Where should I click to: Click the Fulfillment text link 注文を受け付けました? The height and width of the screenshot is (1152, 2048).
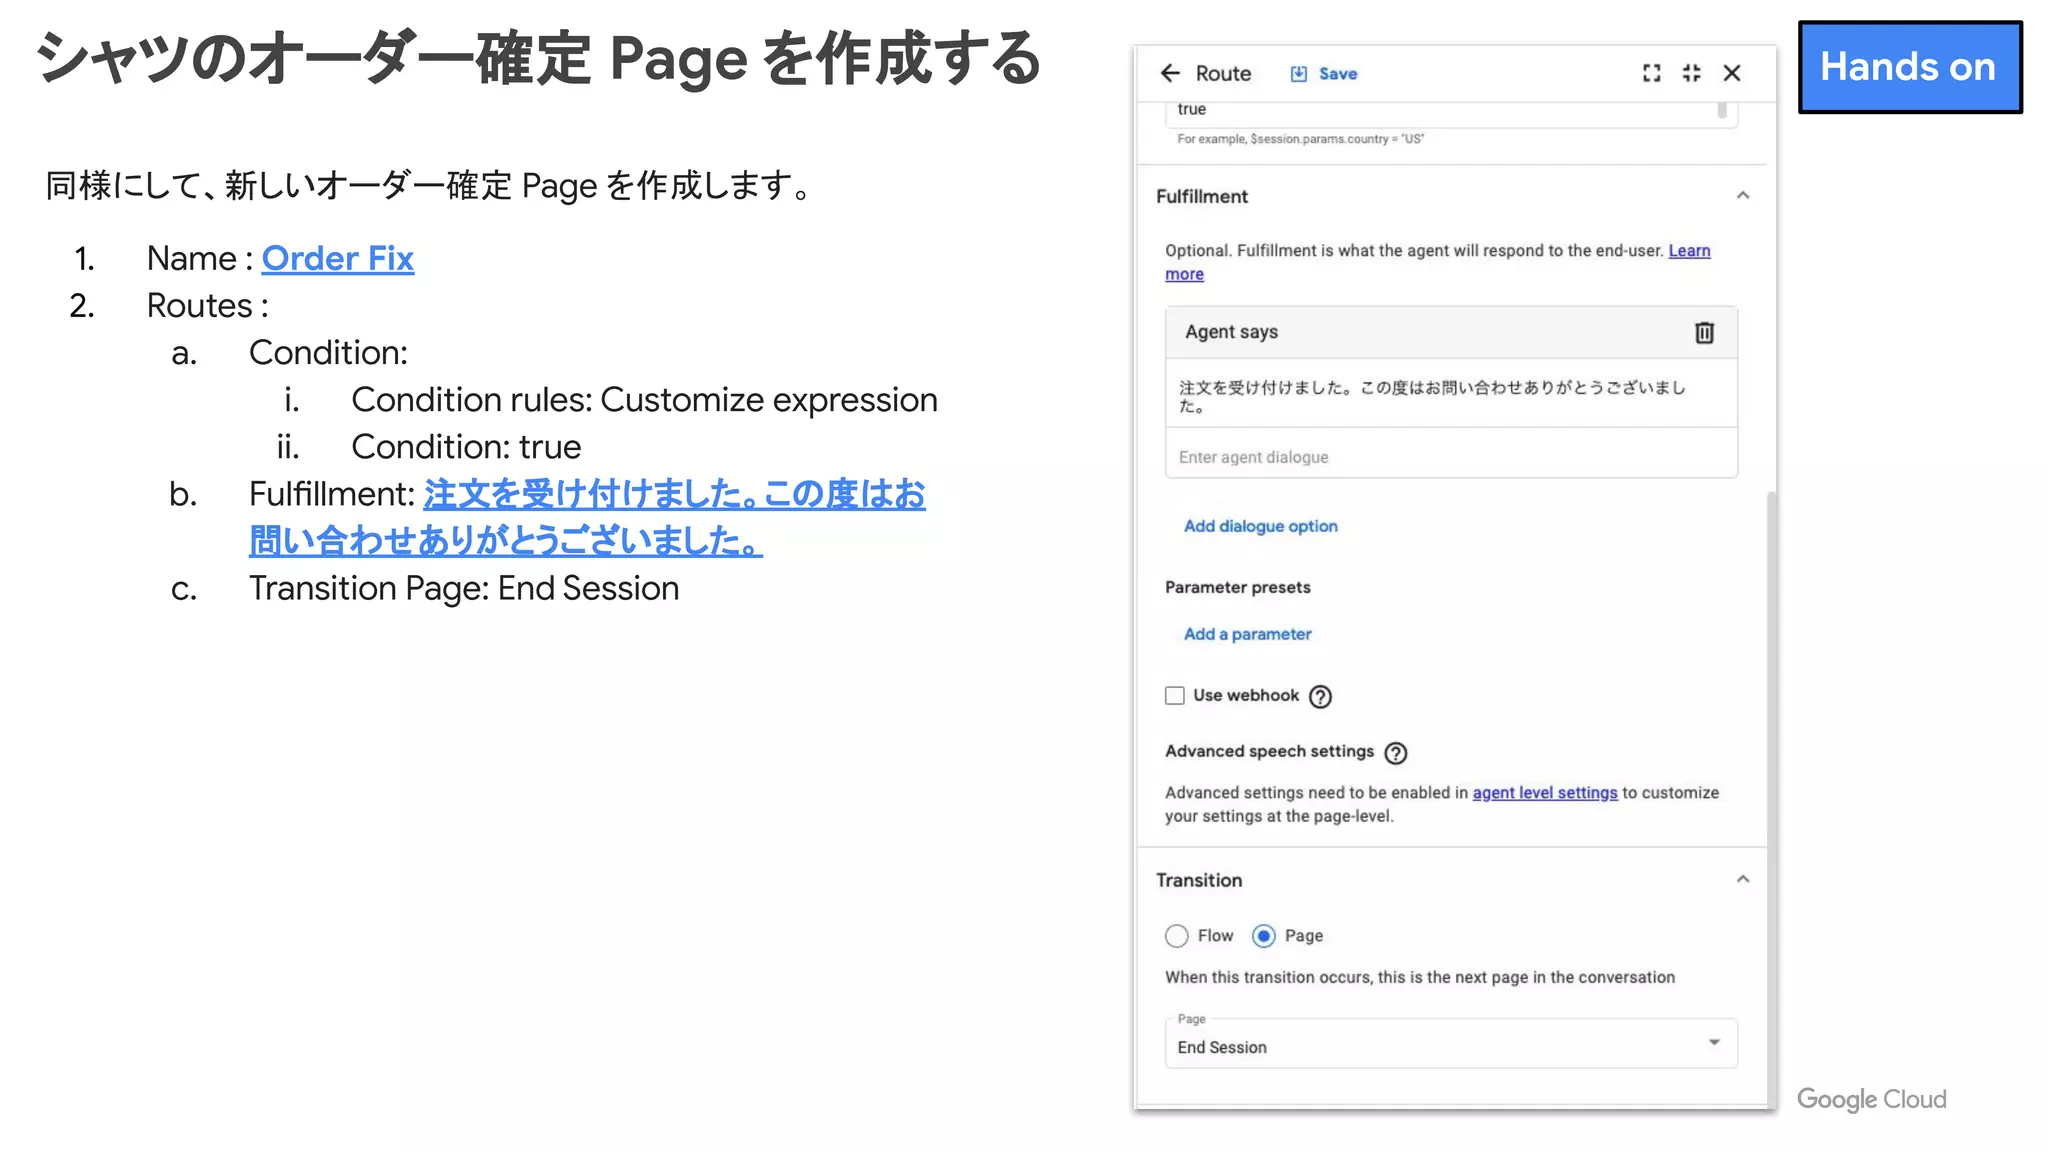point(587,518)
